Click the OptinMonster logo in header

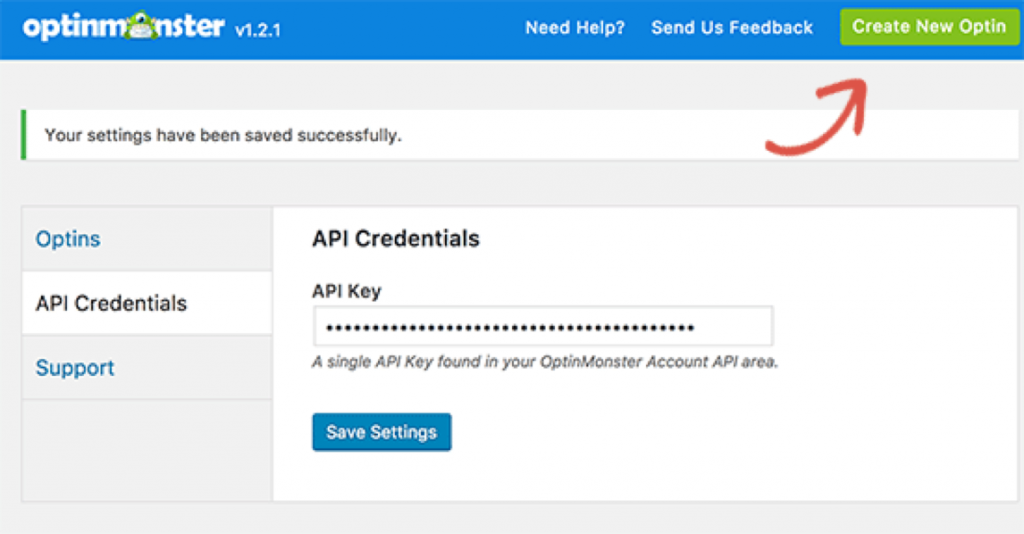[x=123, y=27]
